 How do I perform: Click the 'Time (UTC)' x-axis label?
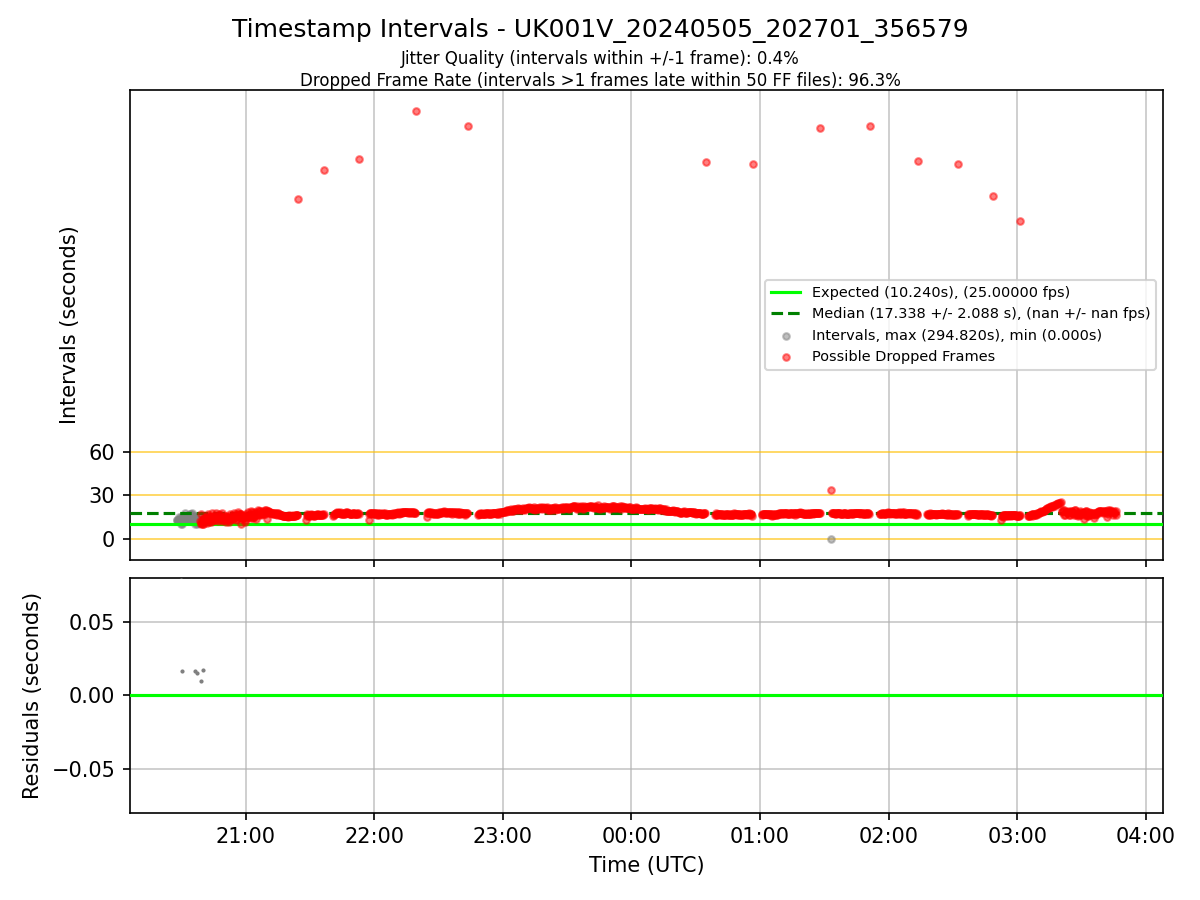coord(646,865)
